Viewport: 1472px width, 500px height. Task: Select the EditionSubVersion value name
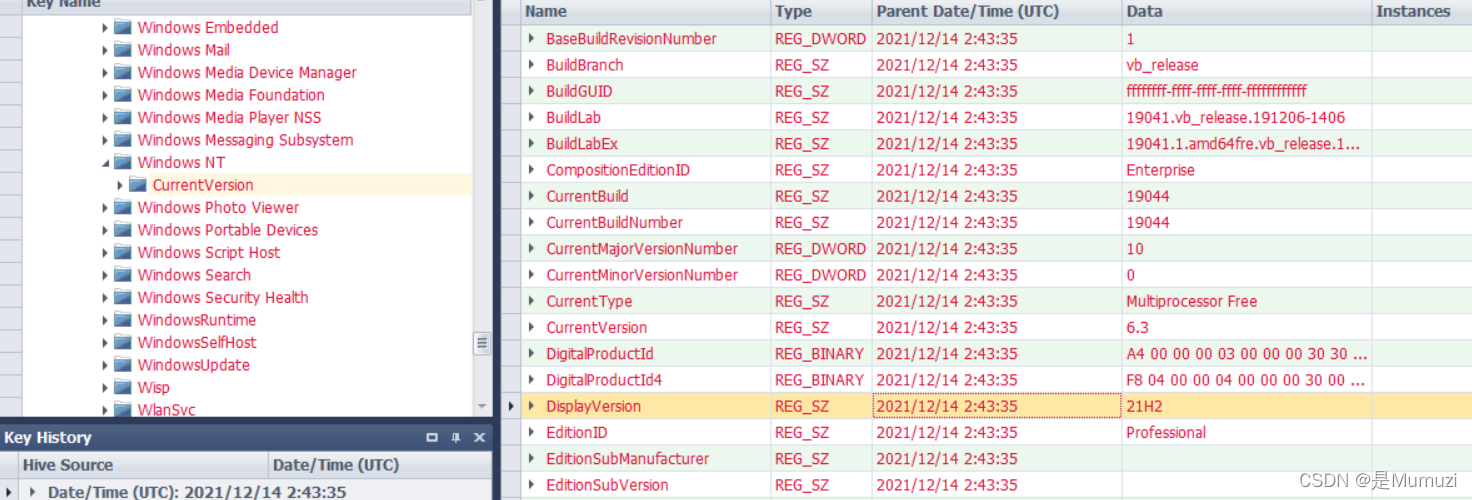(x=607, y=485)
